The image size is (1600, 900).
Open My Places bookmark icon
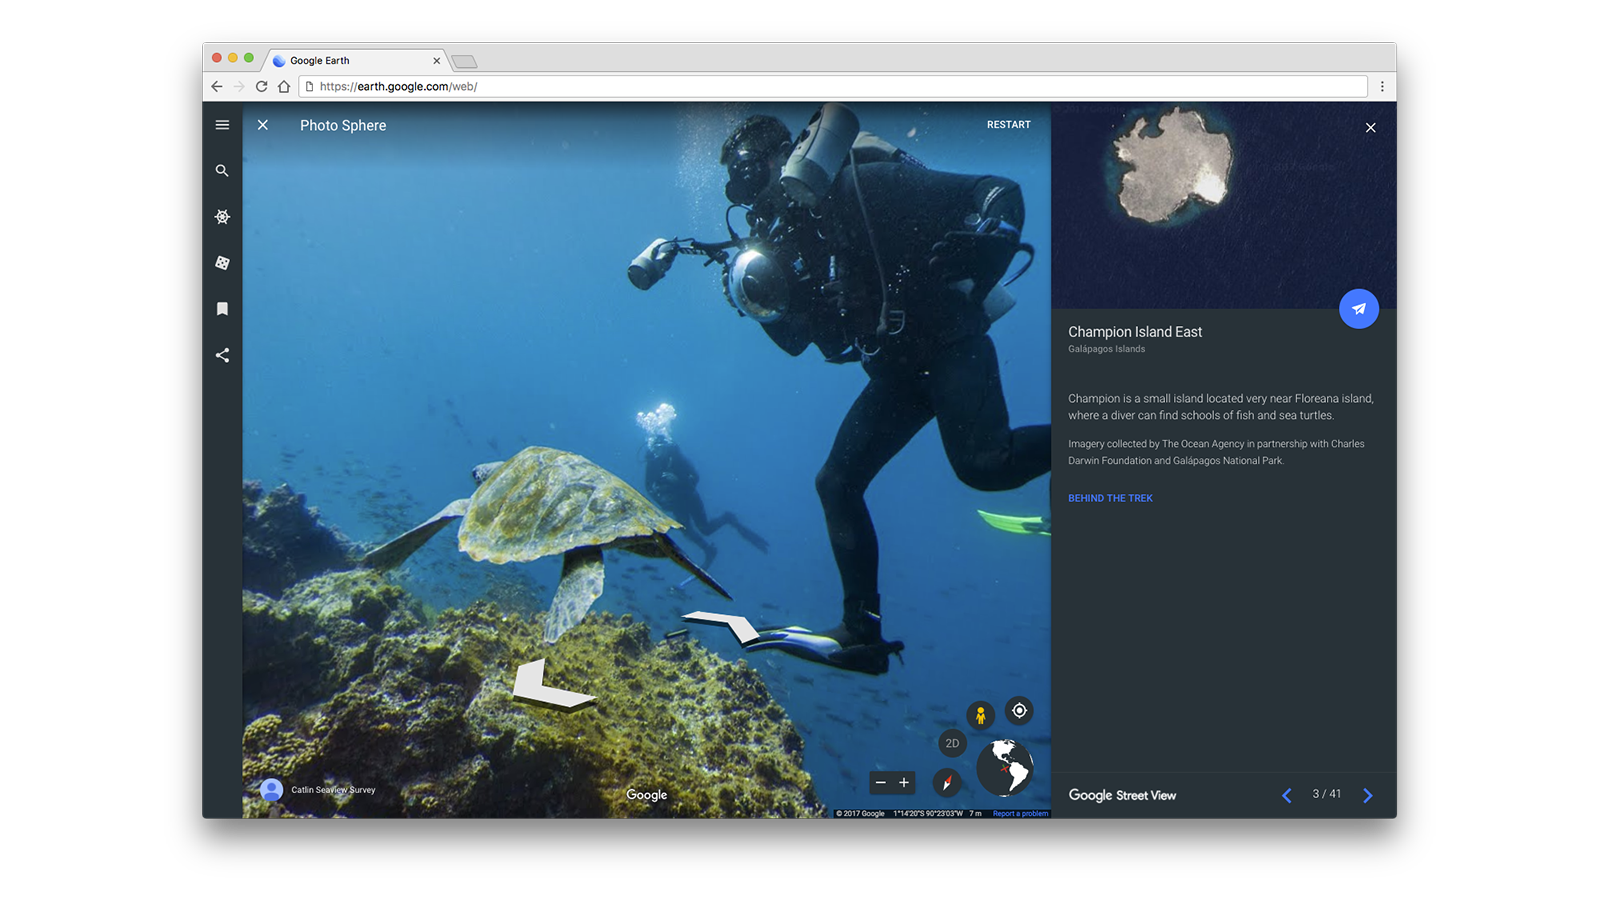tap(222, 309)
